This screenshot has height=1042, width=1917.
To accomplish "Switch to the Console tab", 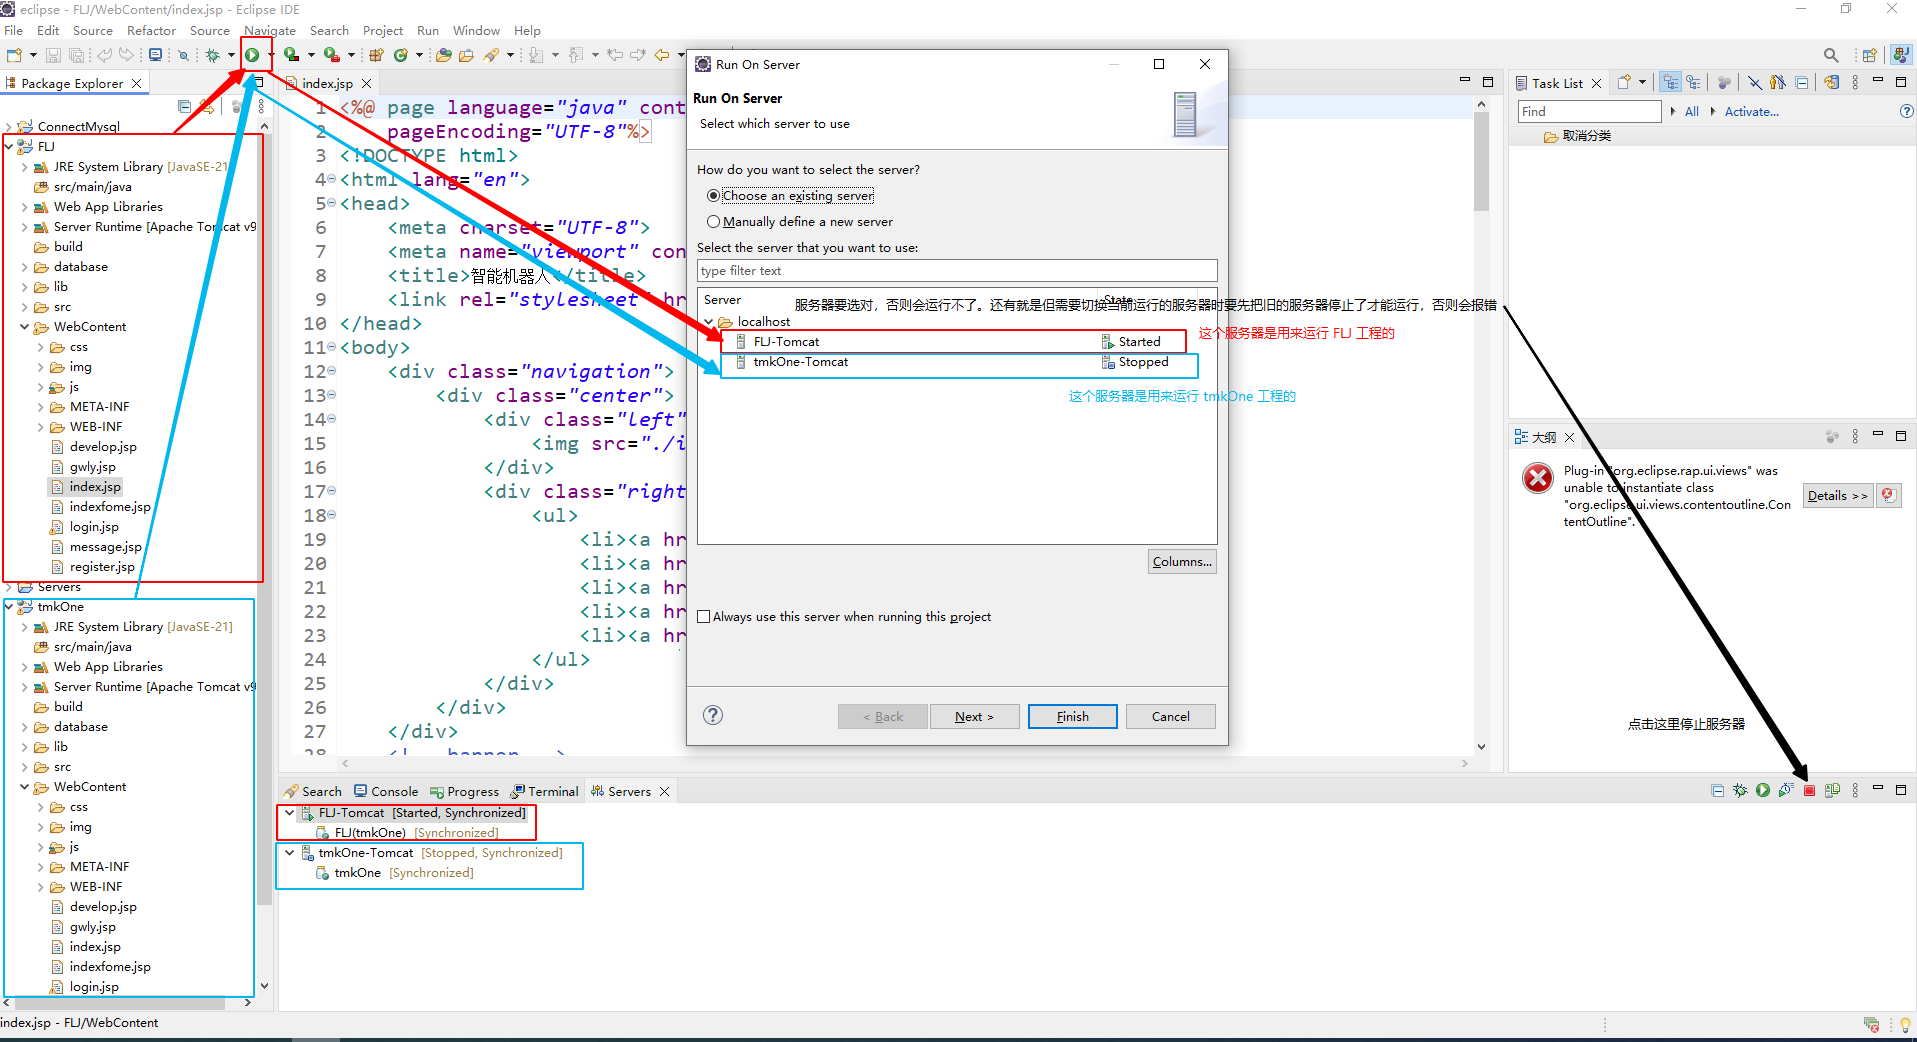I will point(386,791).
